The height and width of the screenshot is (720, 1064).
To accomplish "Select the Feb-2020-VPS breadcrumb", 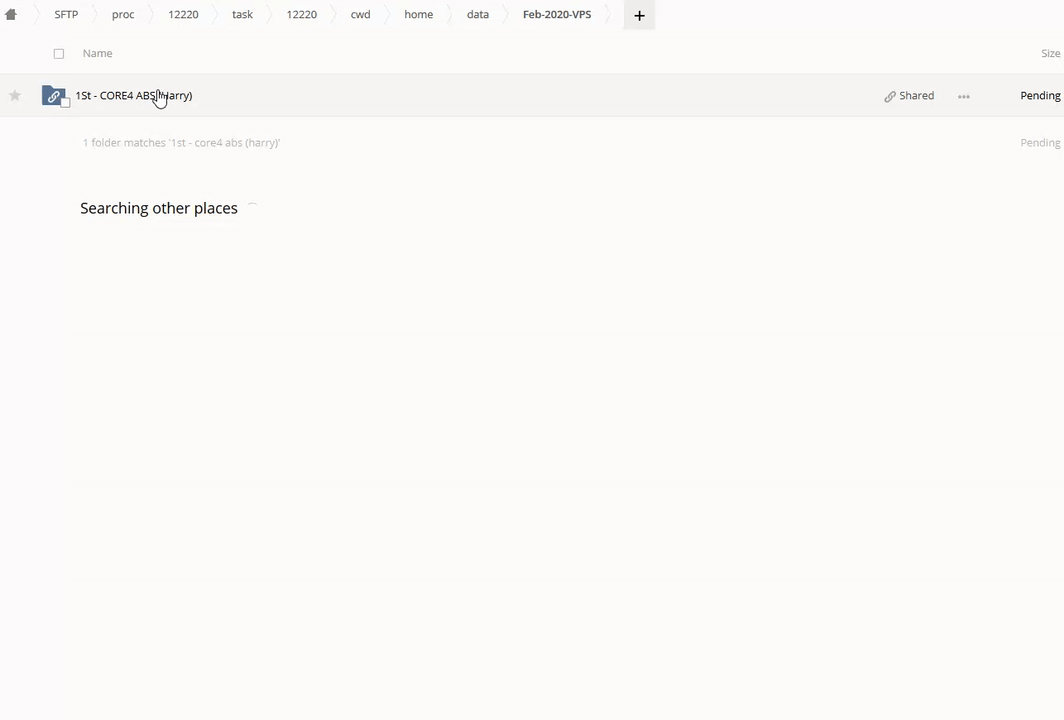I will click(557, 15).
